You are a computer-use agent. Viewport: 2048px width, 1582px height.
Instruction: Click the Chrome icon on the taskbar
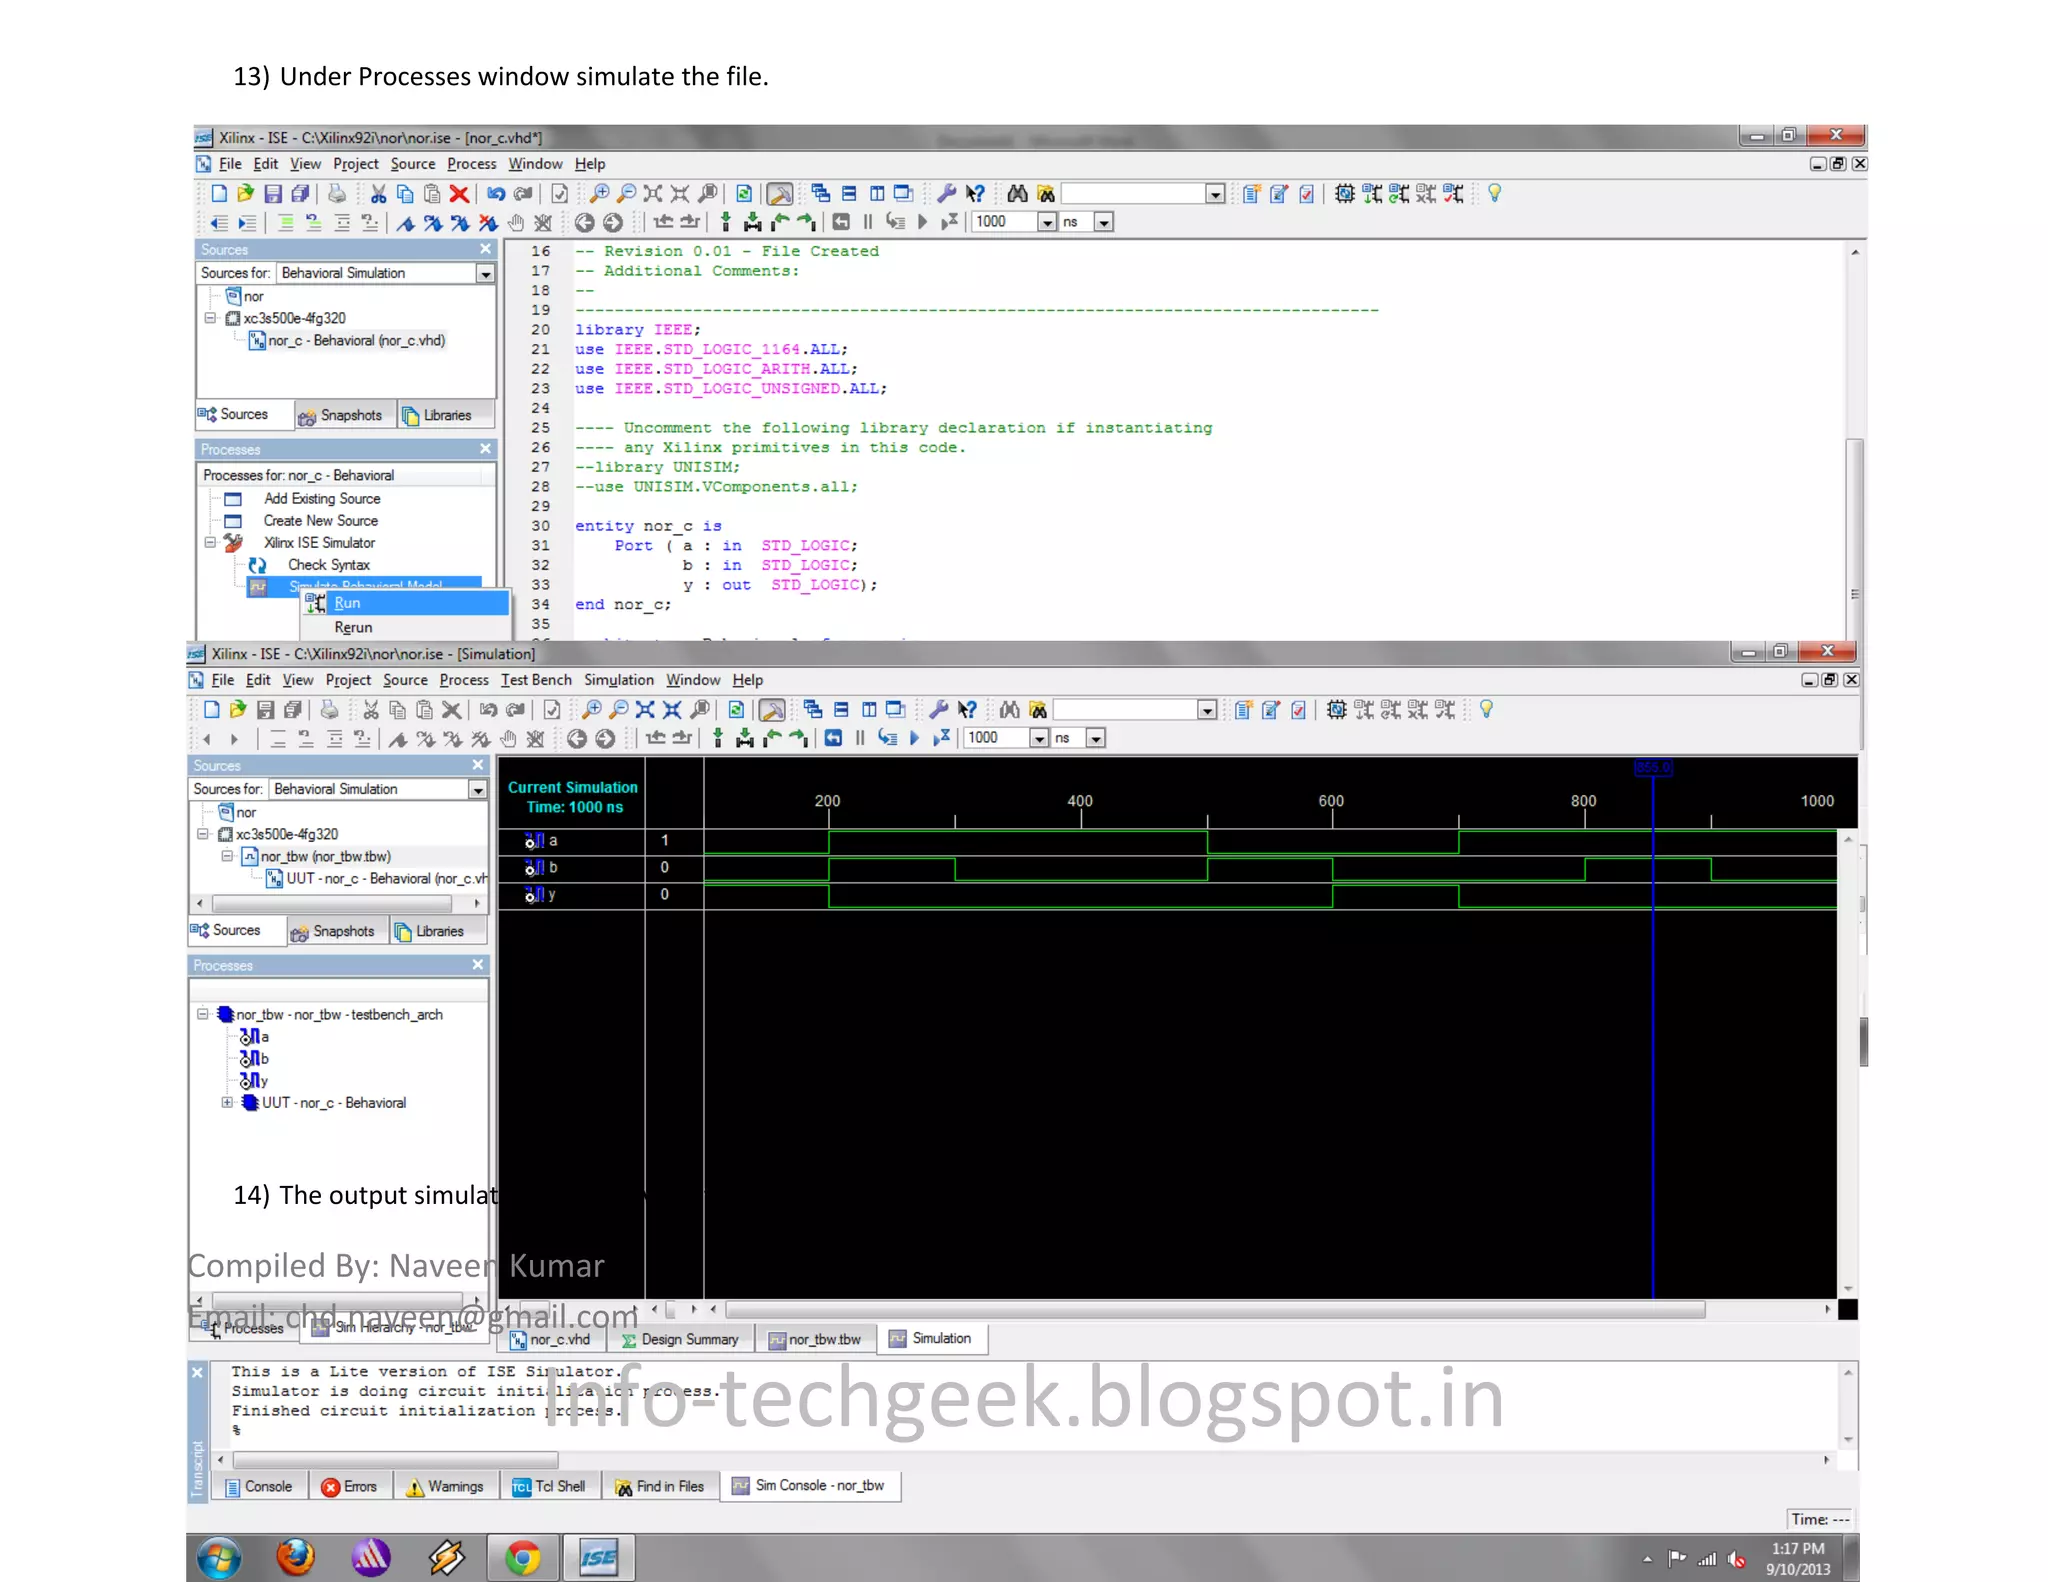tap(522, 1556)
